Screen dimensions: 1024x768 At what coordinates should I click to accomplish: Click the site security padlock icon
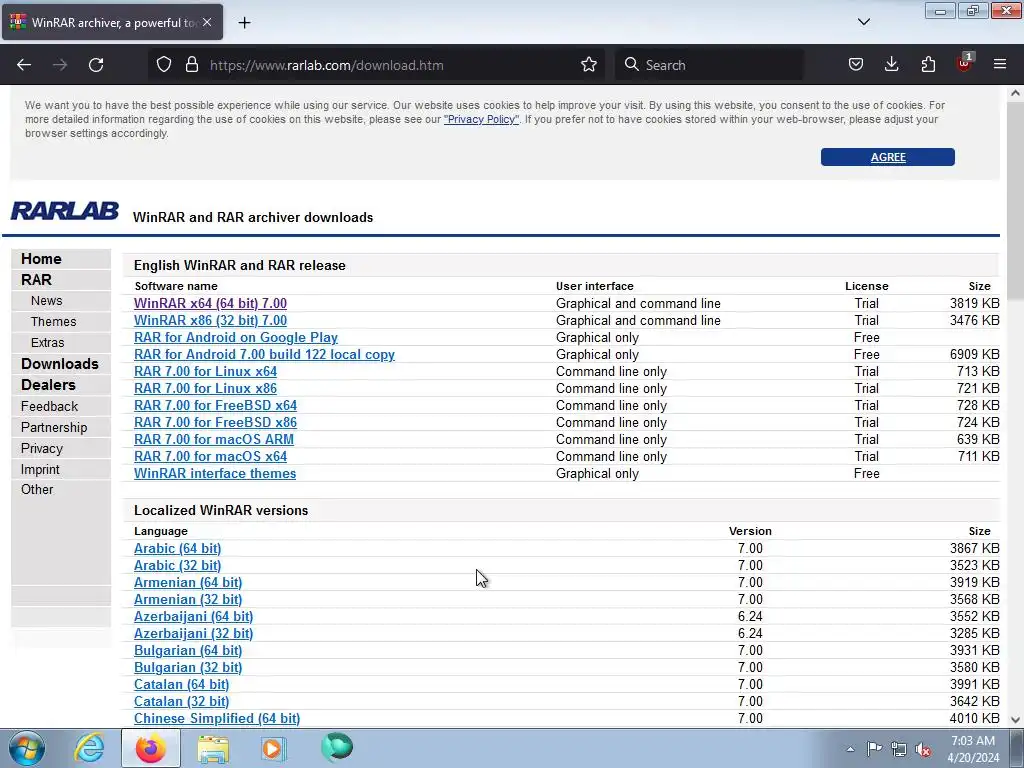[191, 65]
